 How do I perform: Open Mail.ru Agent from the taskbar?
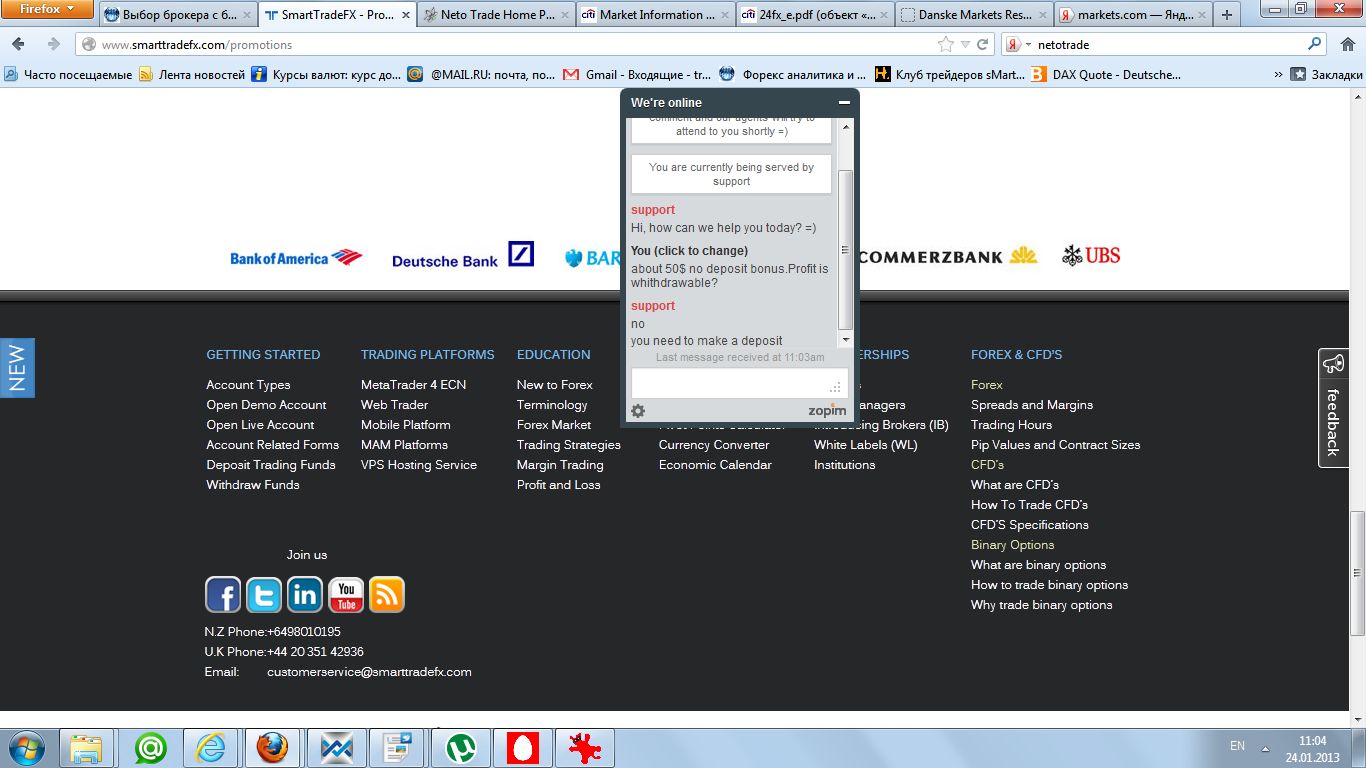click(151, 748)
